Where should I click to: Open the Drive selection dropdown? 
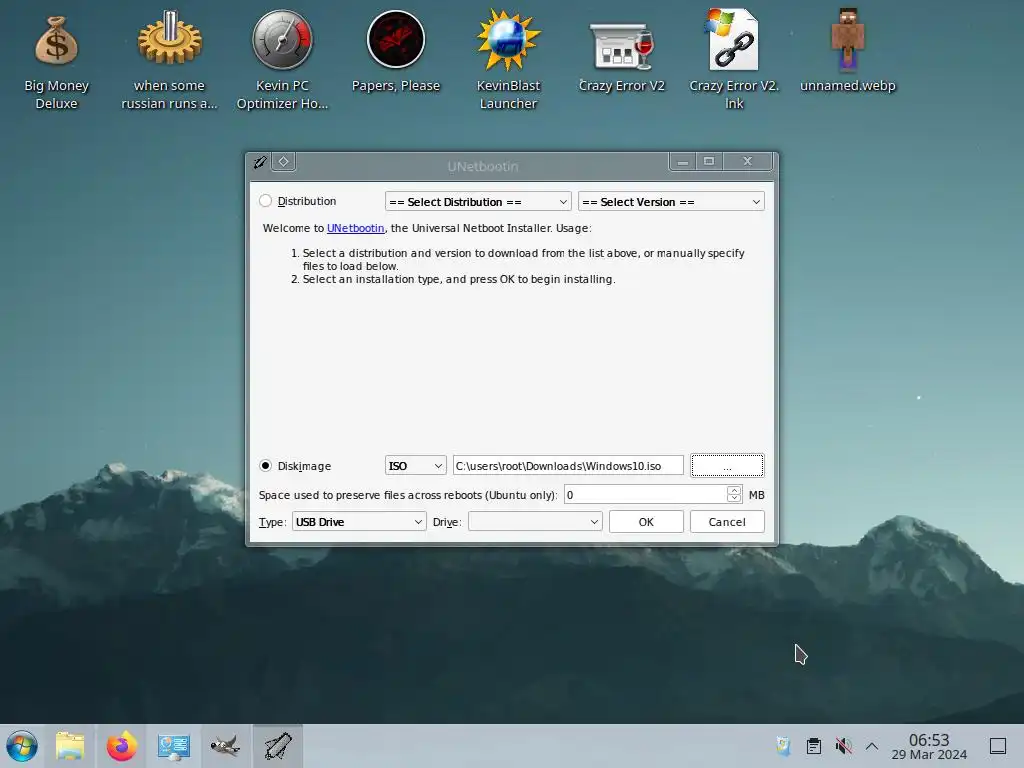[535, 522]
